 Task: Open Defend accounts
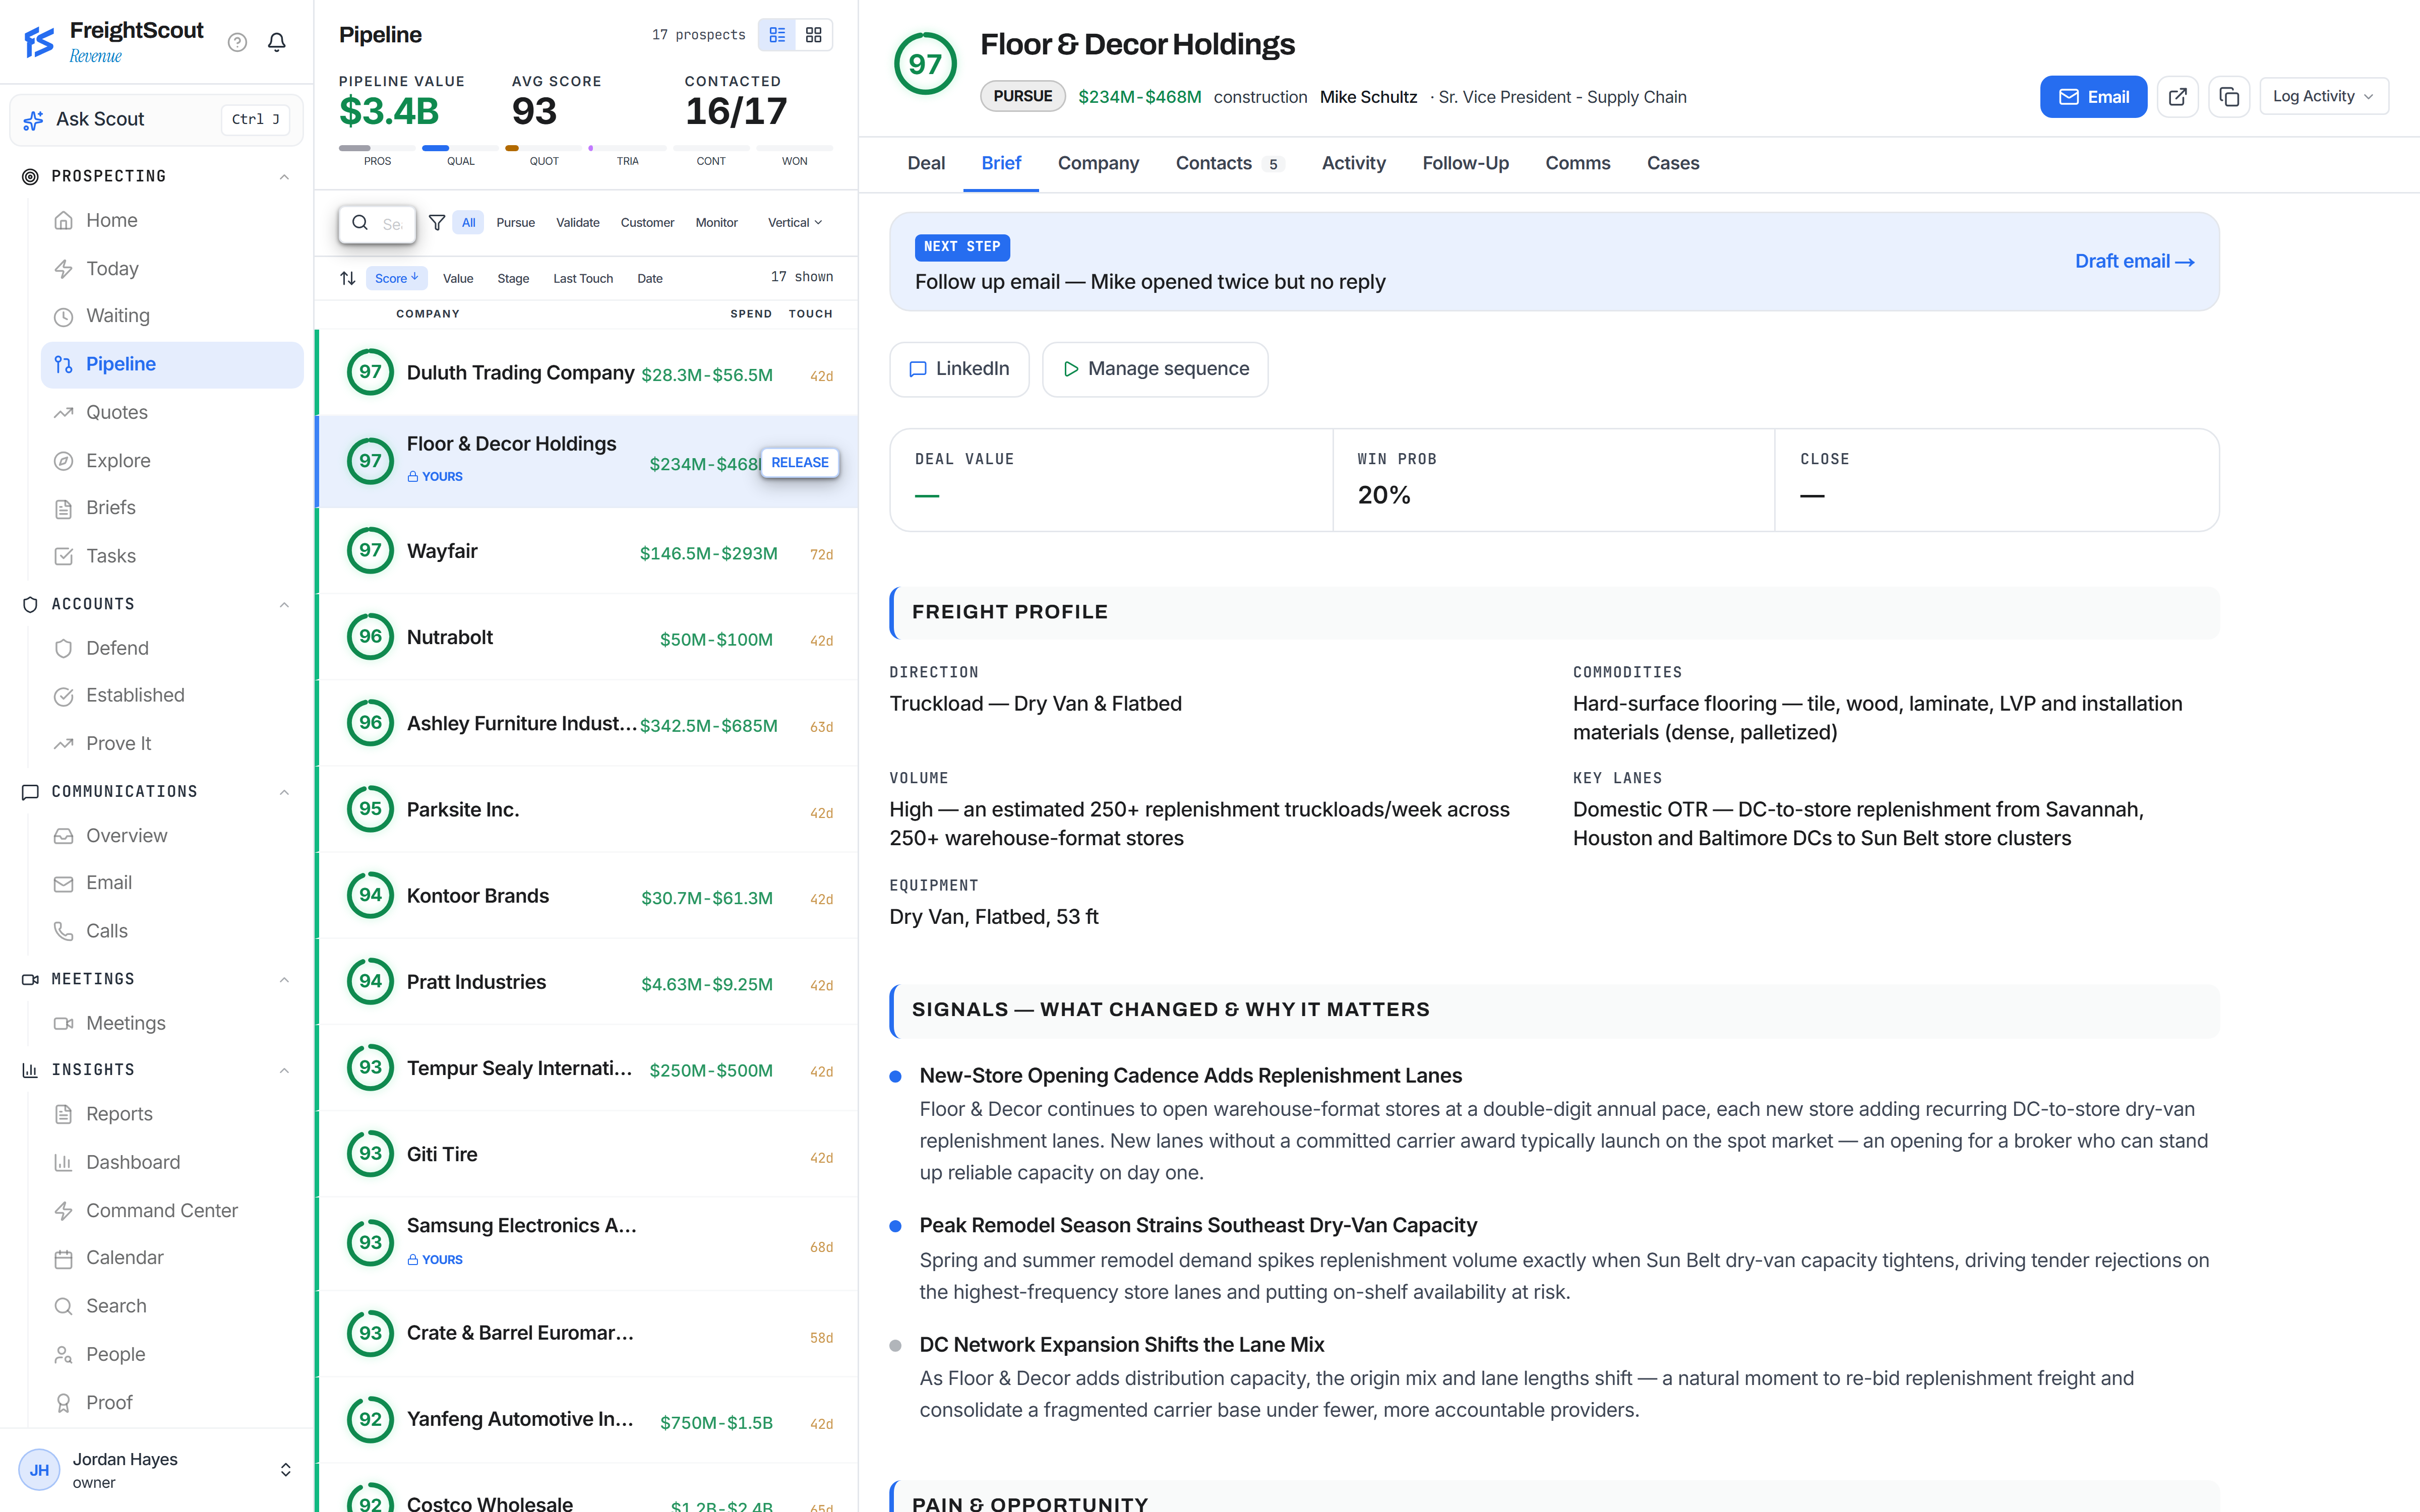pos(172,648)
